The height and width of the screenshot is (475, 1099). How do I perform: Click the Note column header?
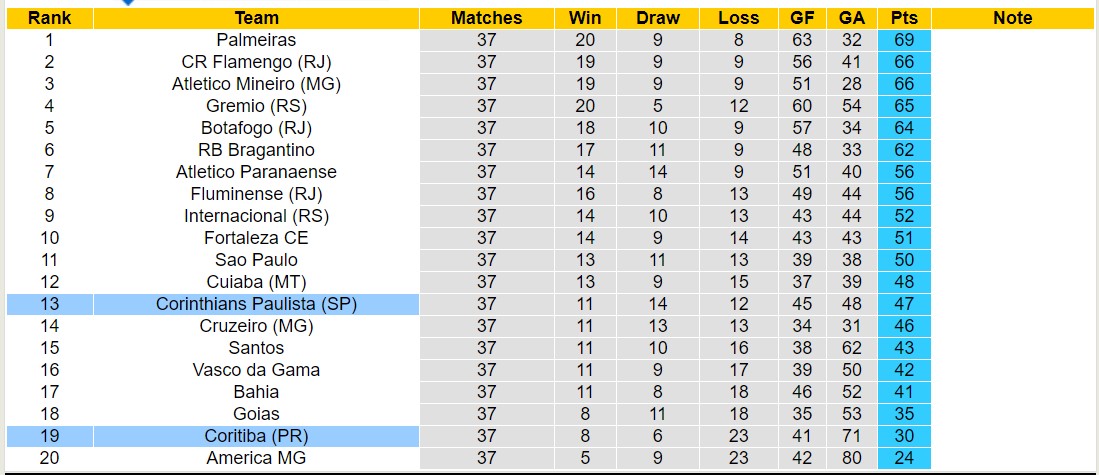(1013, 18)
